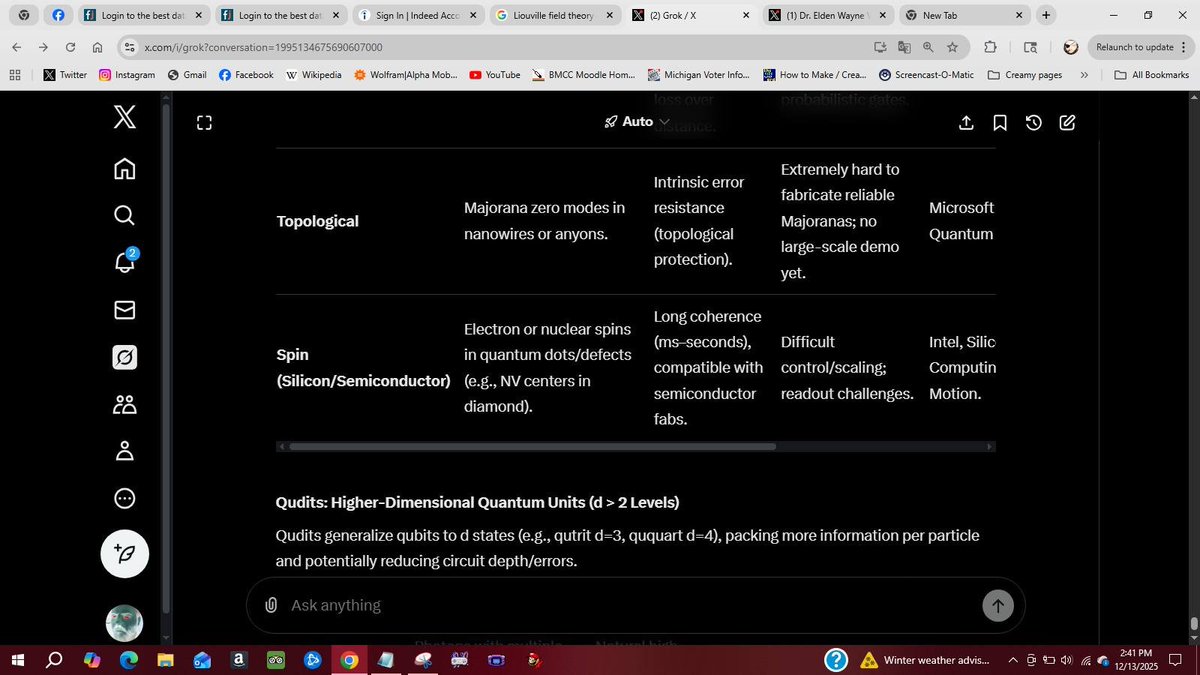Click the browser back arrow
Image resolution: width=1200 pixels, height=675 pixels.
point(17,47)
